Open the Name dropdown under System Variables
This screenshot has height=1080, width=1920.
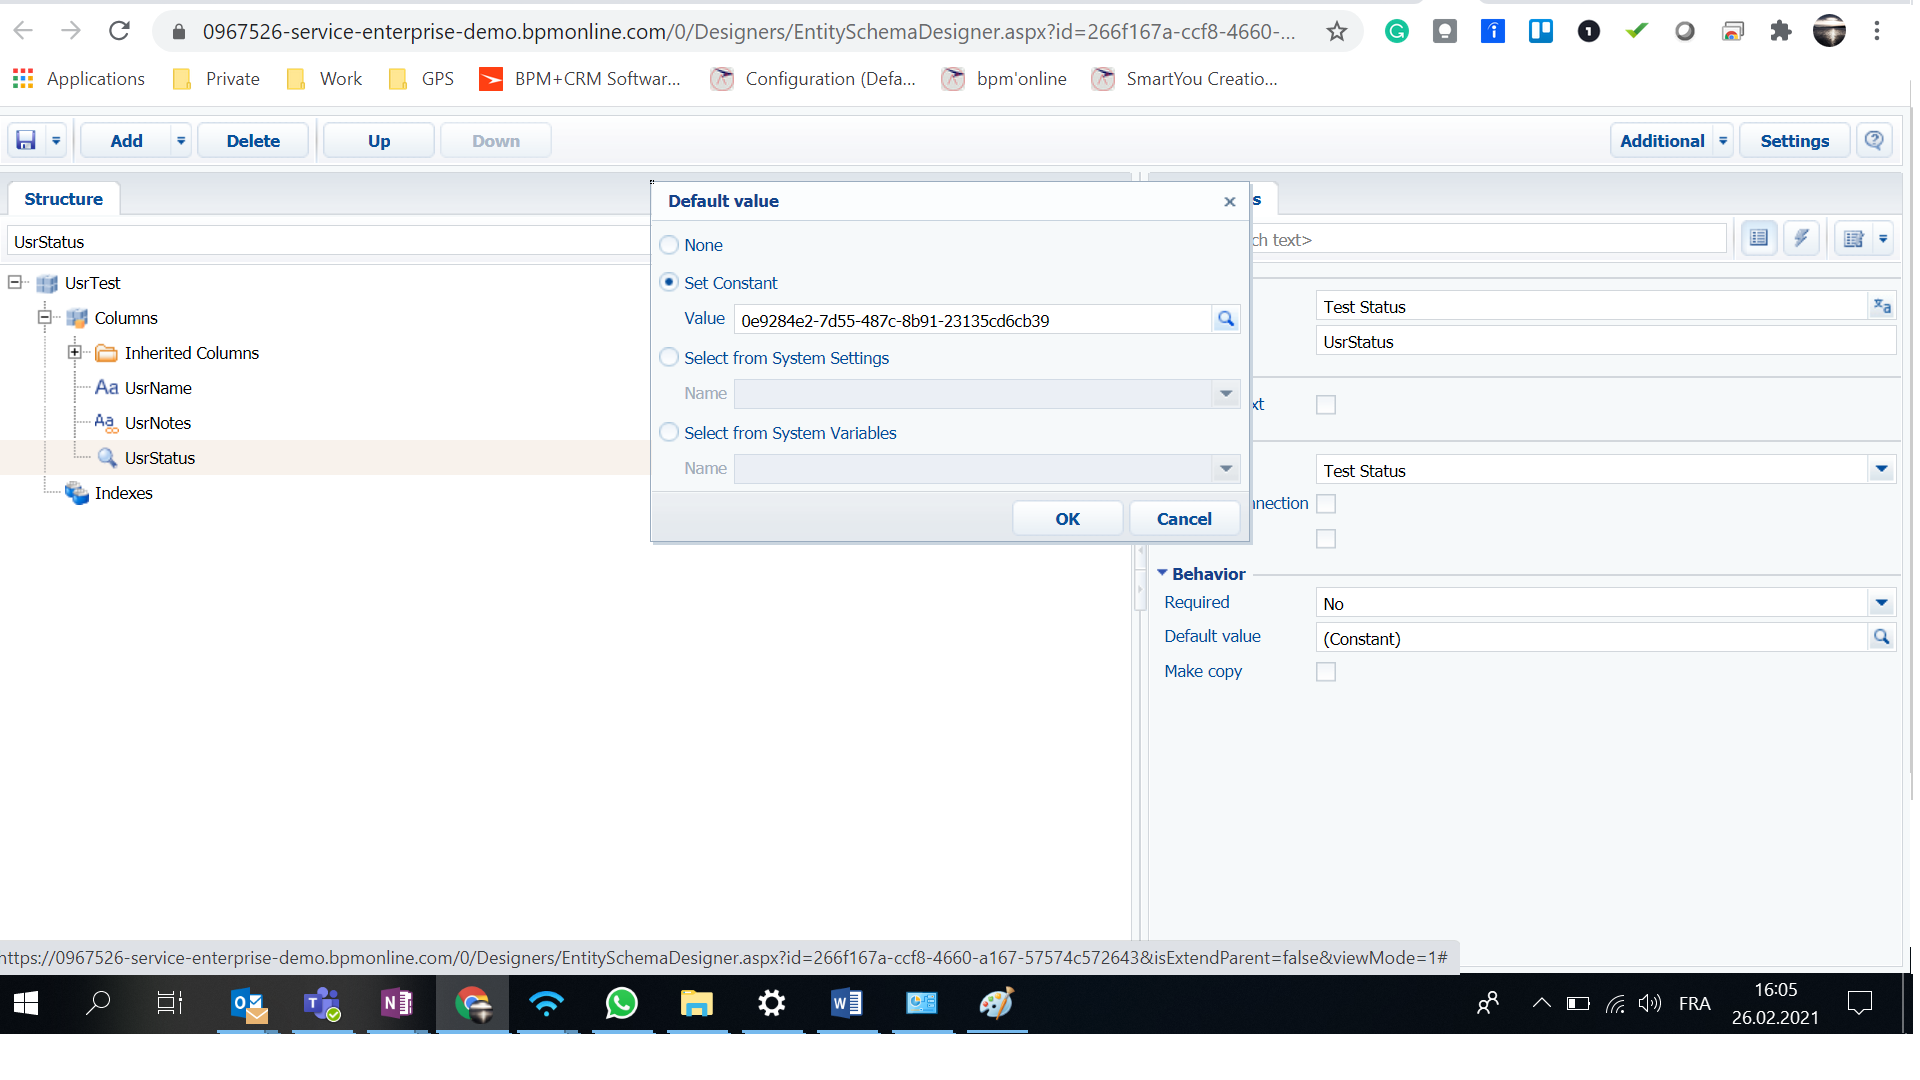pos(1224,468)
